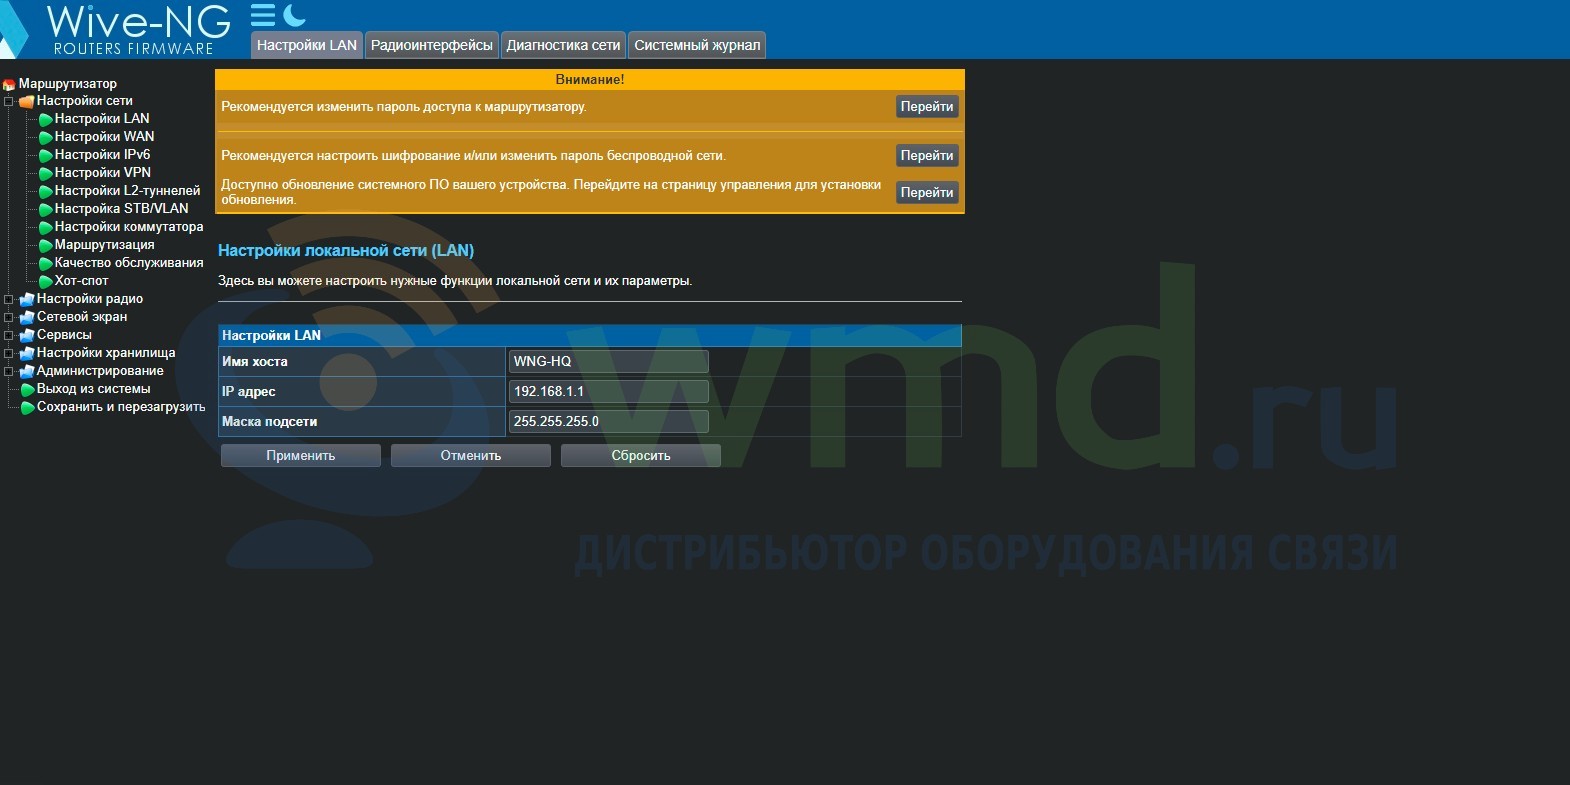The image size is (1570, 785).
Task: Click the orange Настройки сети folder icon
Action: 27,102
